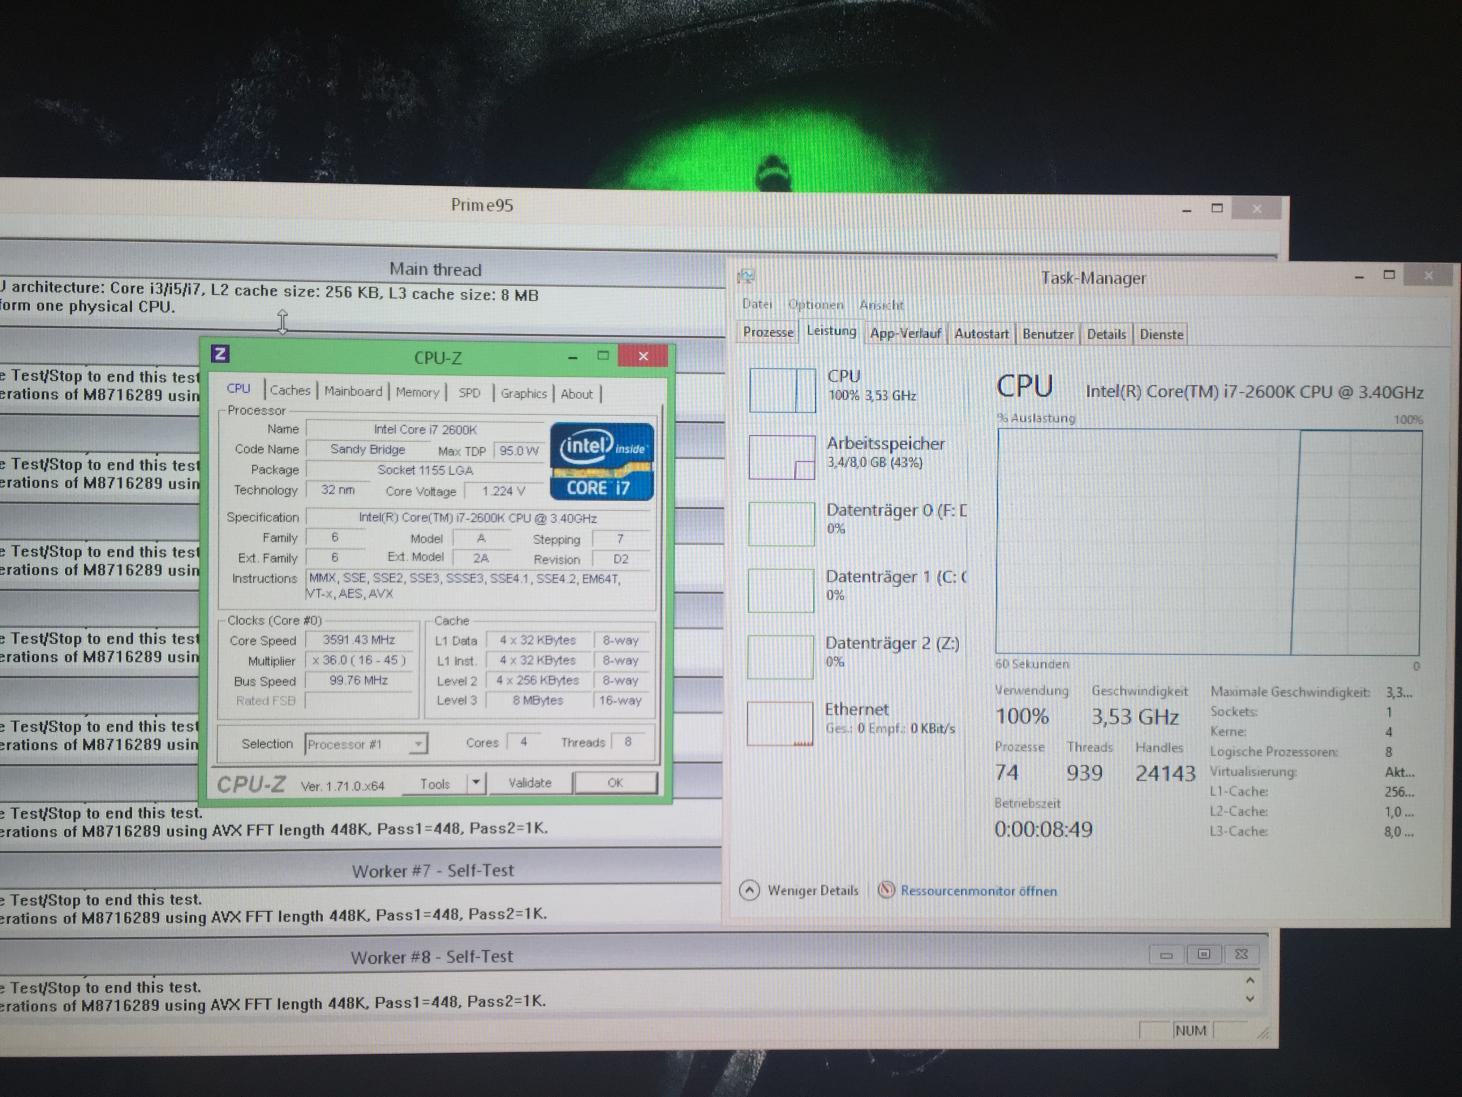
Task: Maximize the CPU-Z window
Action: pyautogui.click(x=603, y=355)
